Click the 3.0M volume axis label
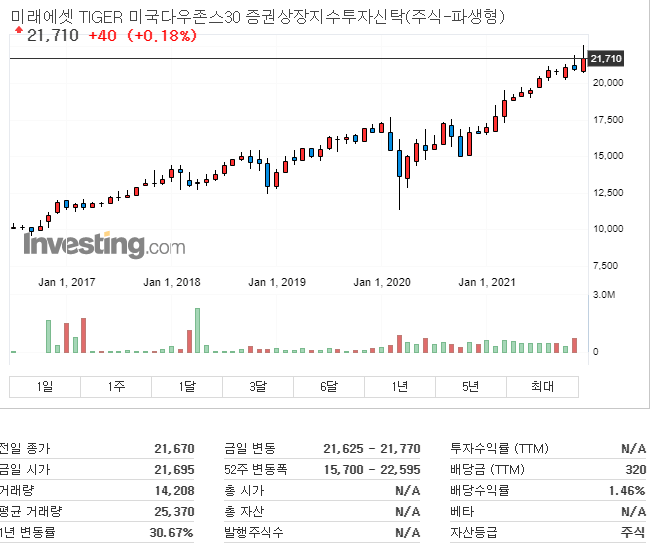This screenshot has width=650, height=548. (604, 295)
